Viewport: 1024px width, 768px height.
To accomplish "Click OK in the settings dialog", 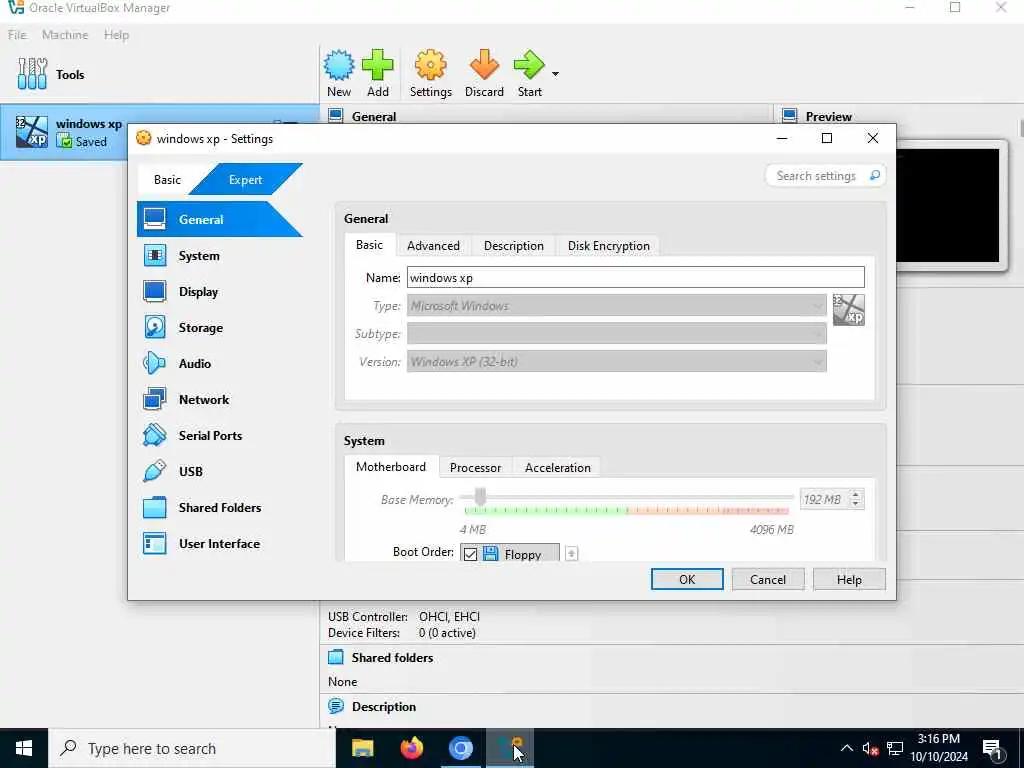I will tap(687, 579).
